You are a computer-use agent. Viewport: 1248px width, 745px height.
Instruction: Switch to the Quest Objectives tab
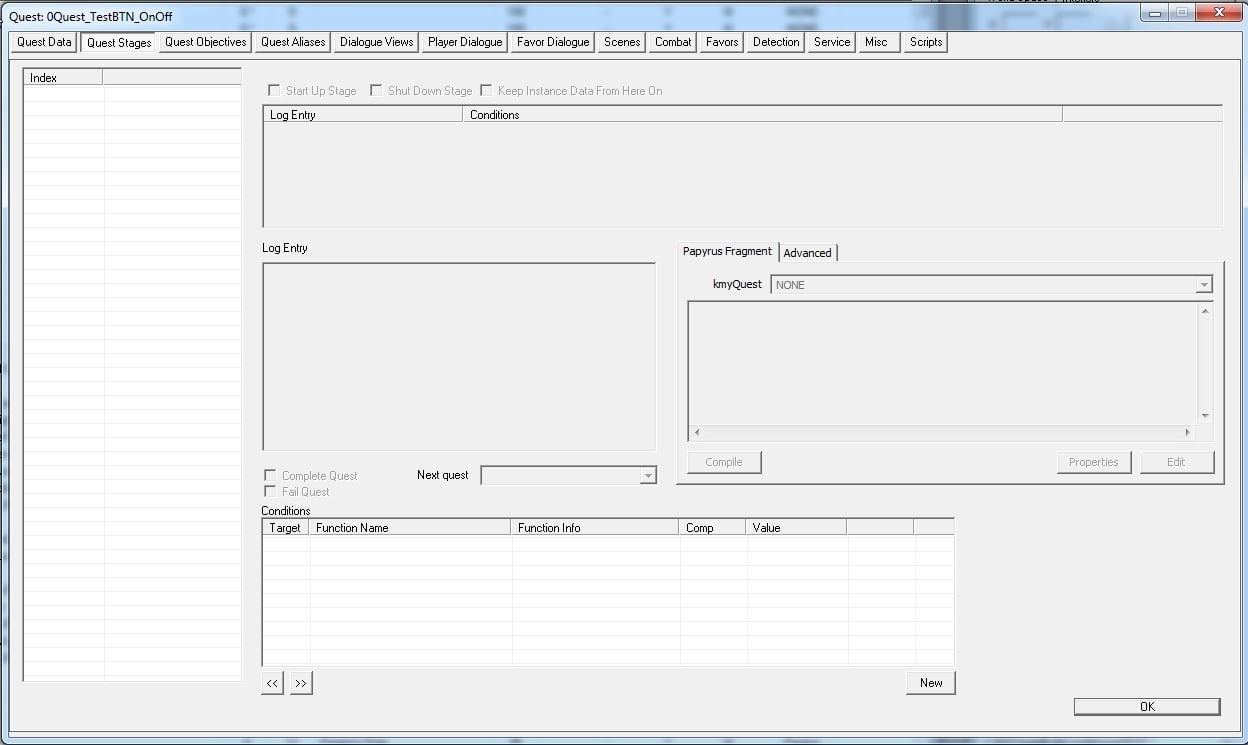tap(206, 42)
